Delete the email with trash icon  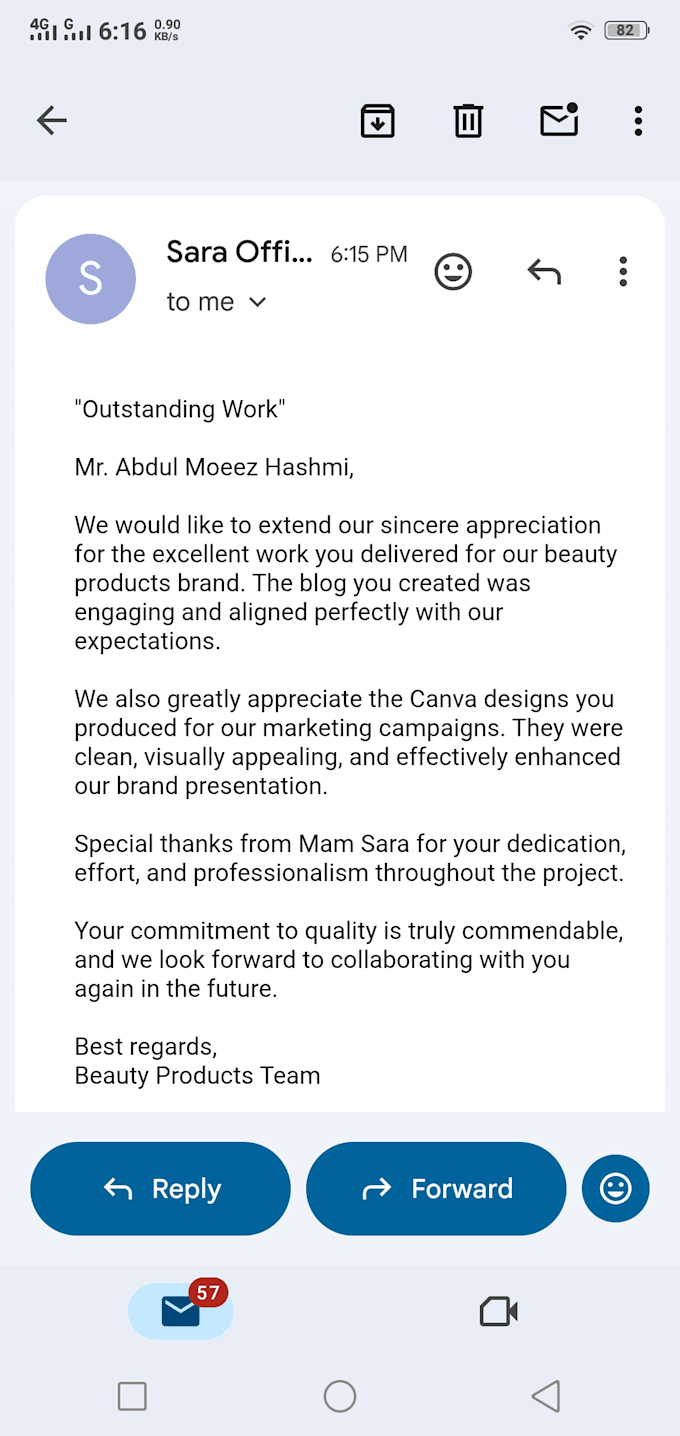click(x=468, y=121)
